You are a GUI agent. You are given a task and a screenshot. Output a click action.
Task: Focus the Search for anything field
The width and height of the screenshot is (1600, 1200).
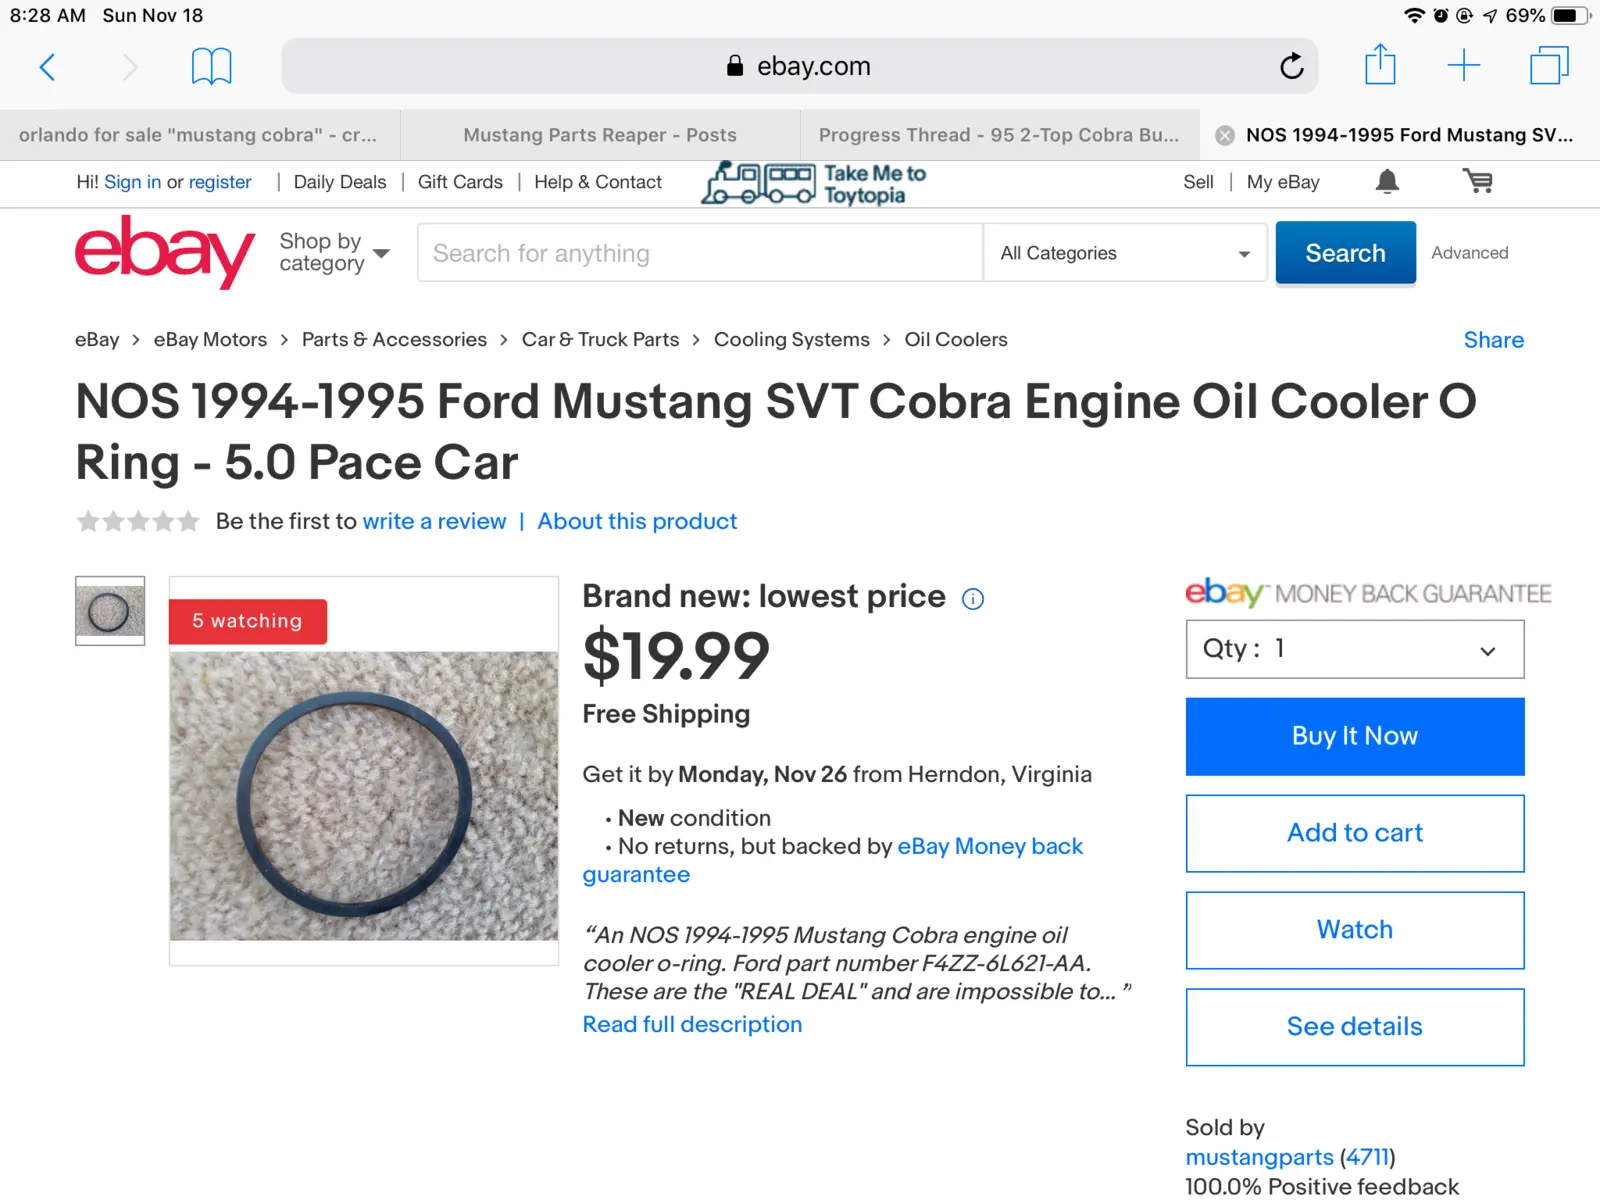(x=700, y=253)
